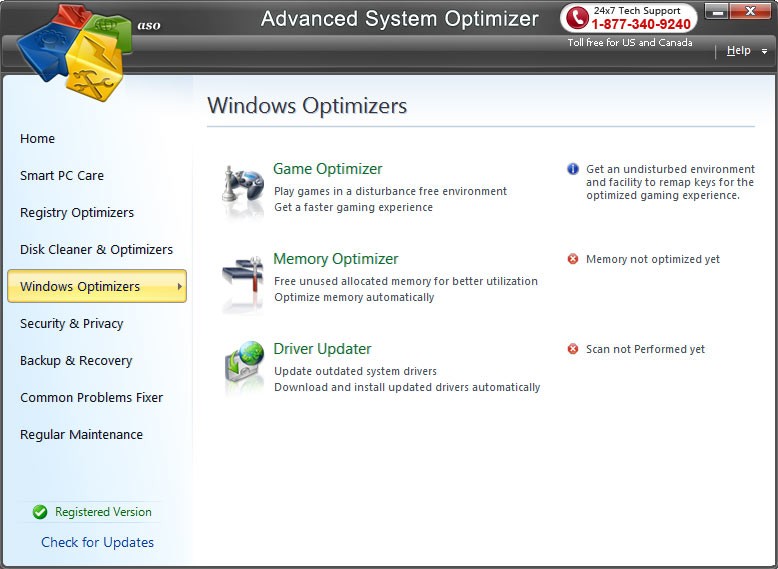Image resolution: width=778 pixels, height=569 pixels.
Task: Select Regular Maintenance in sidebar
Action: (81, 435)
